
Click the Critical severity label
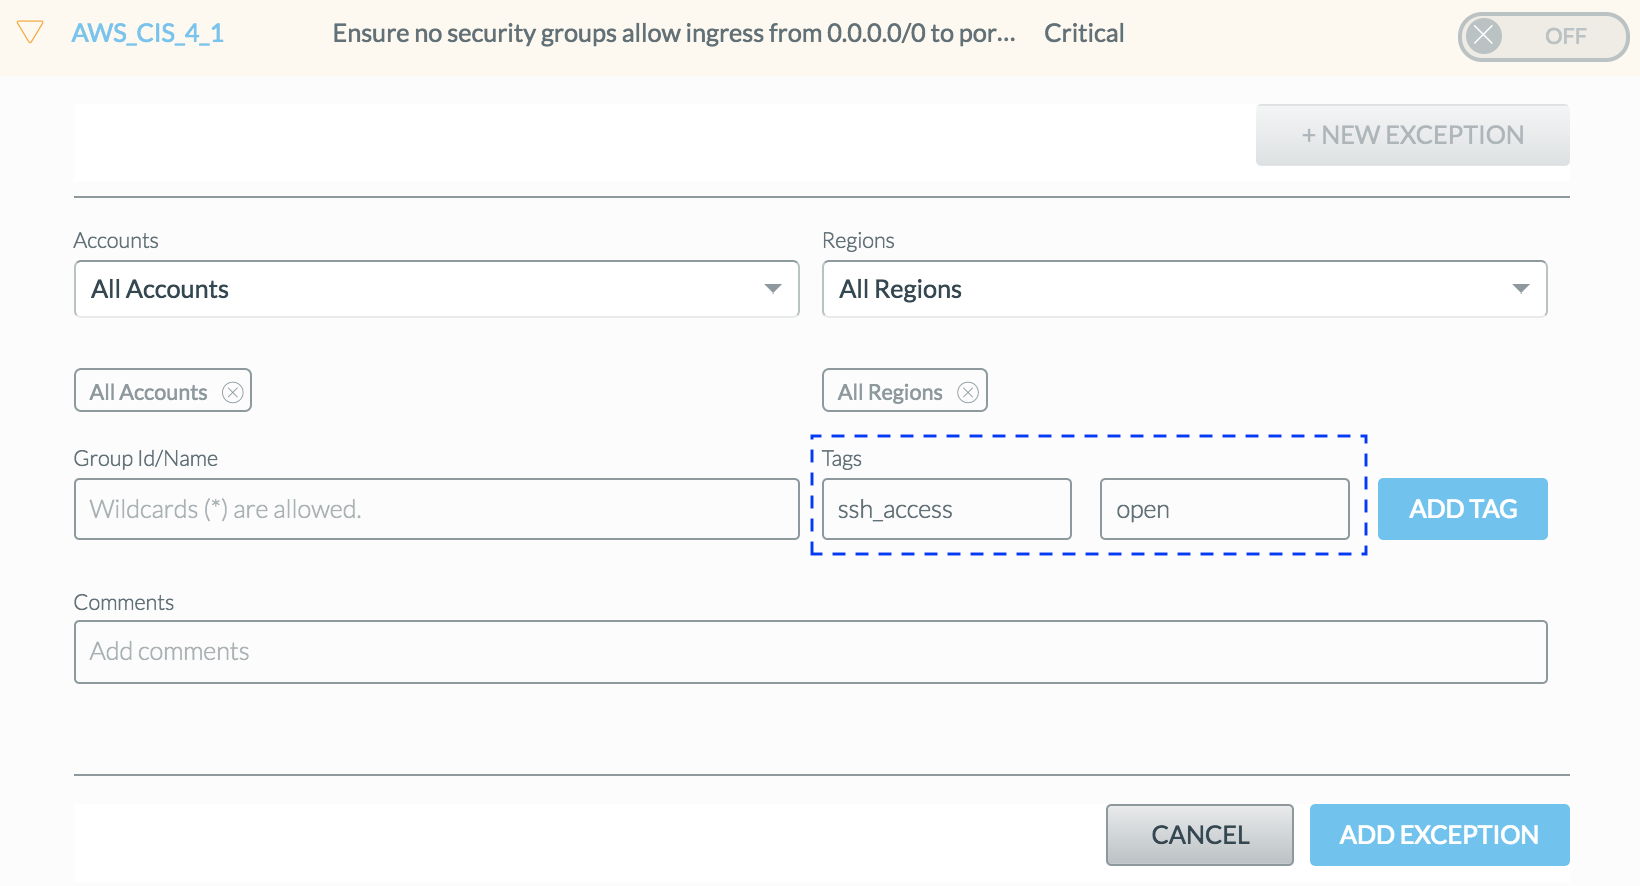[1084, 34]
